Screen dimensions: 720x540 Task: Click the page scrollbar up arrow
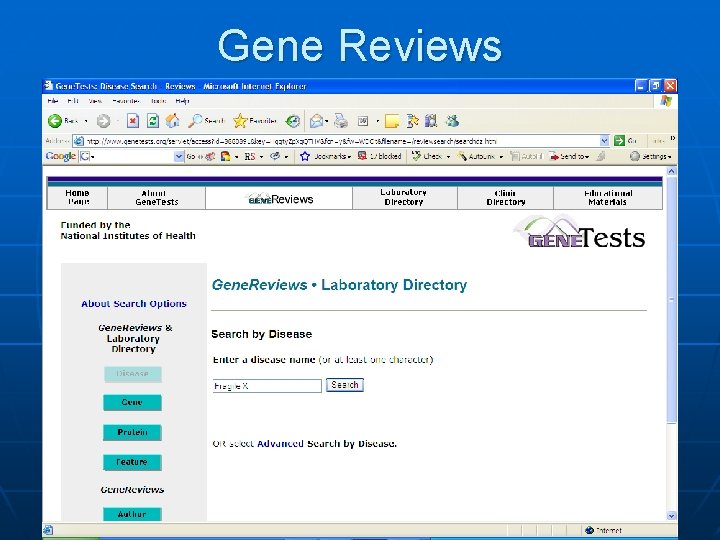pyautogui.click(x=671, y=171)
